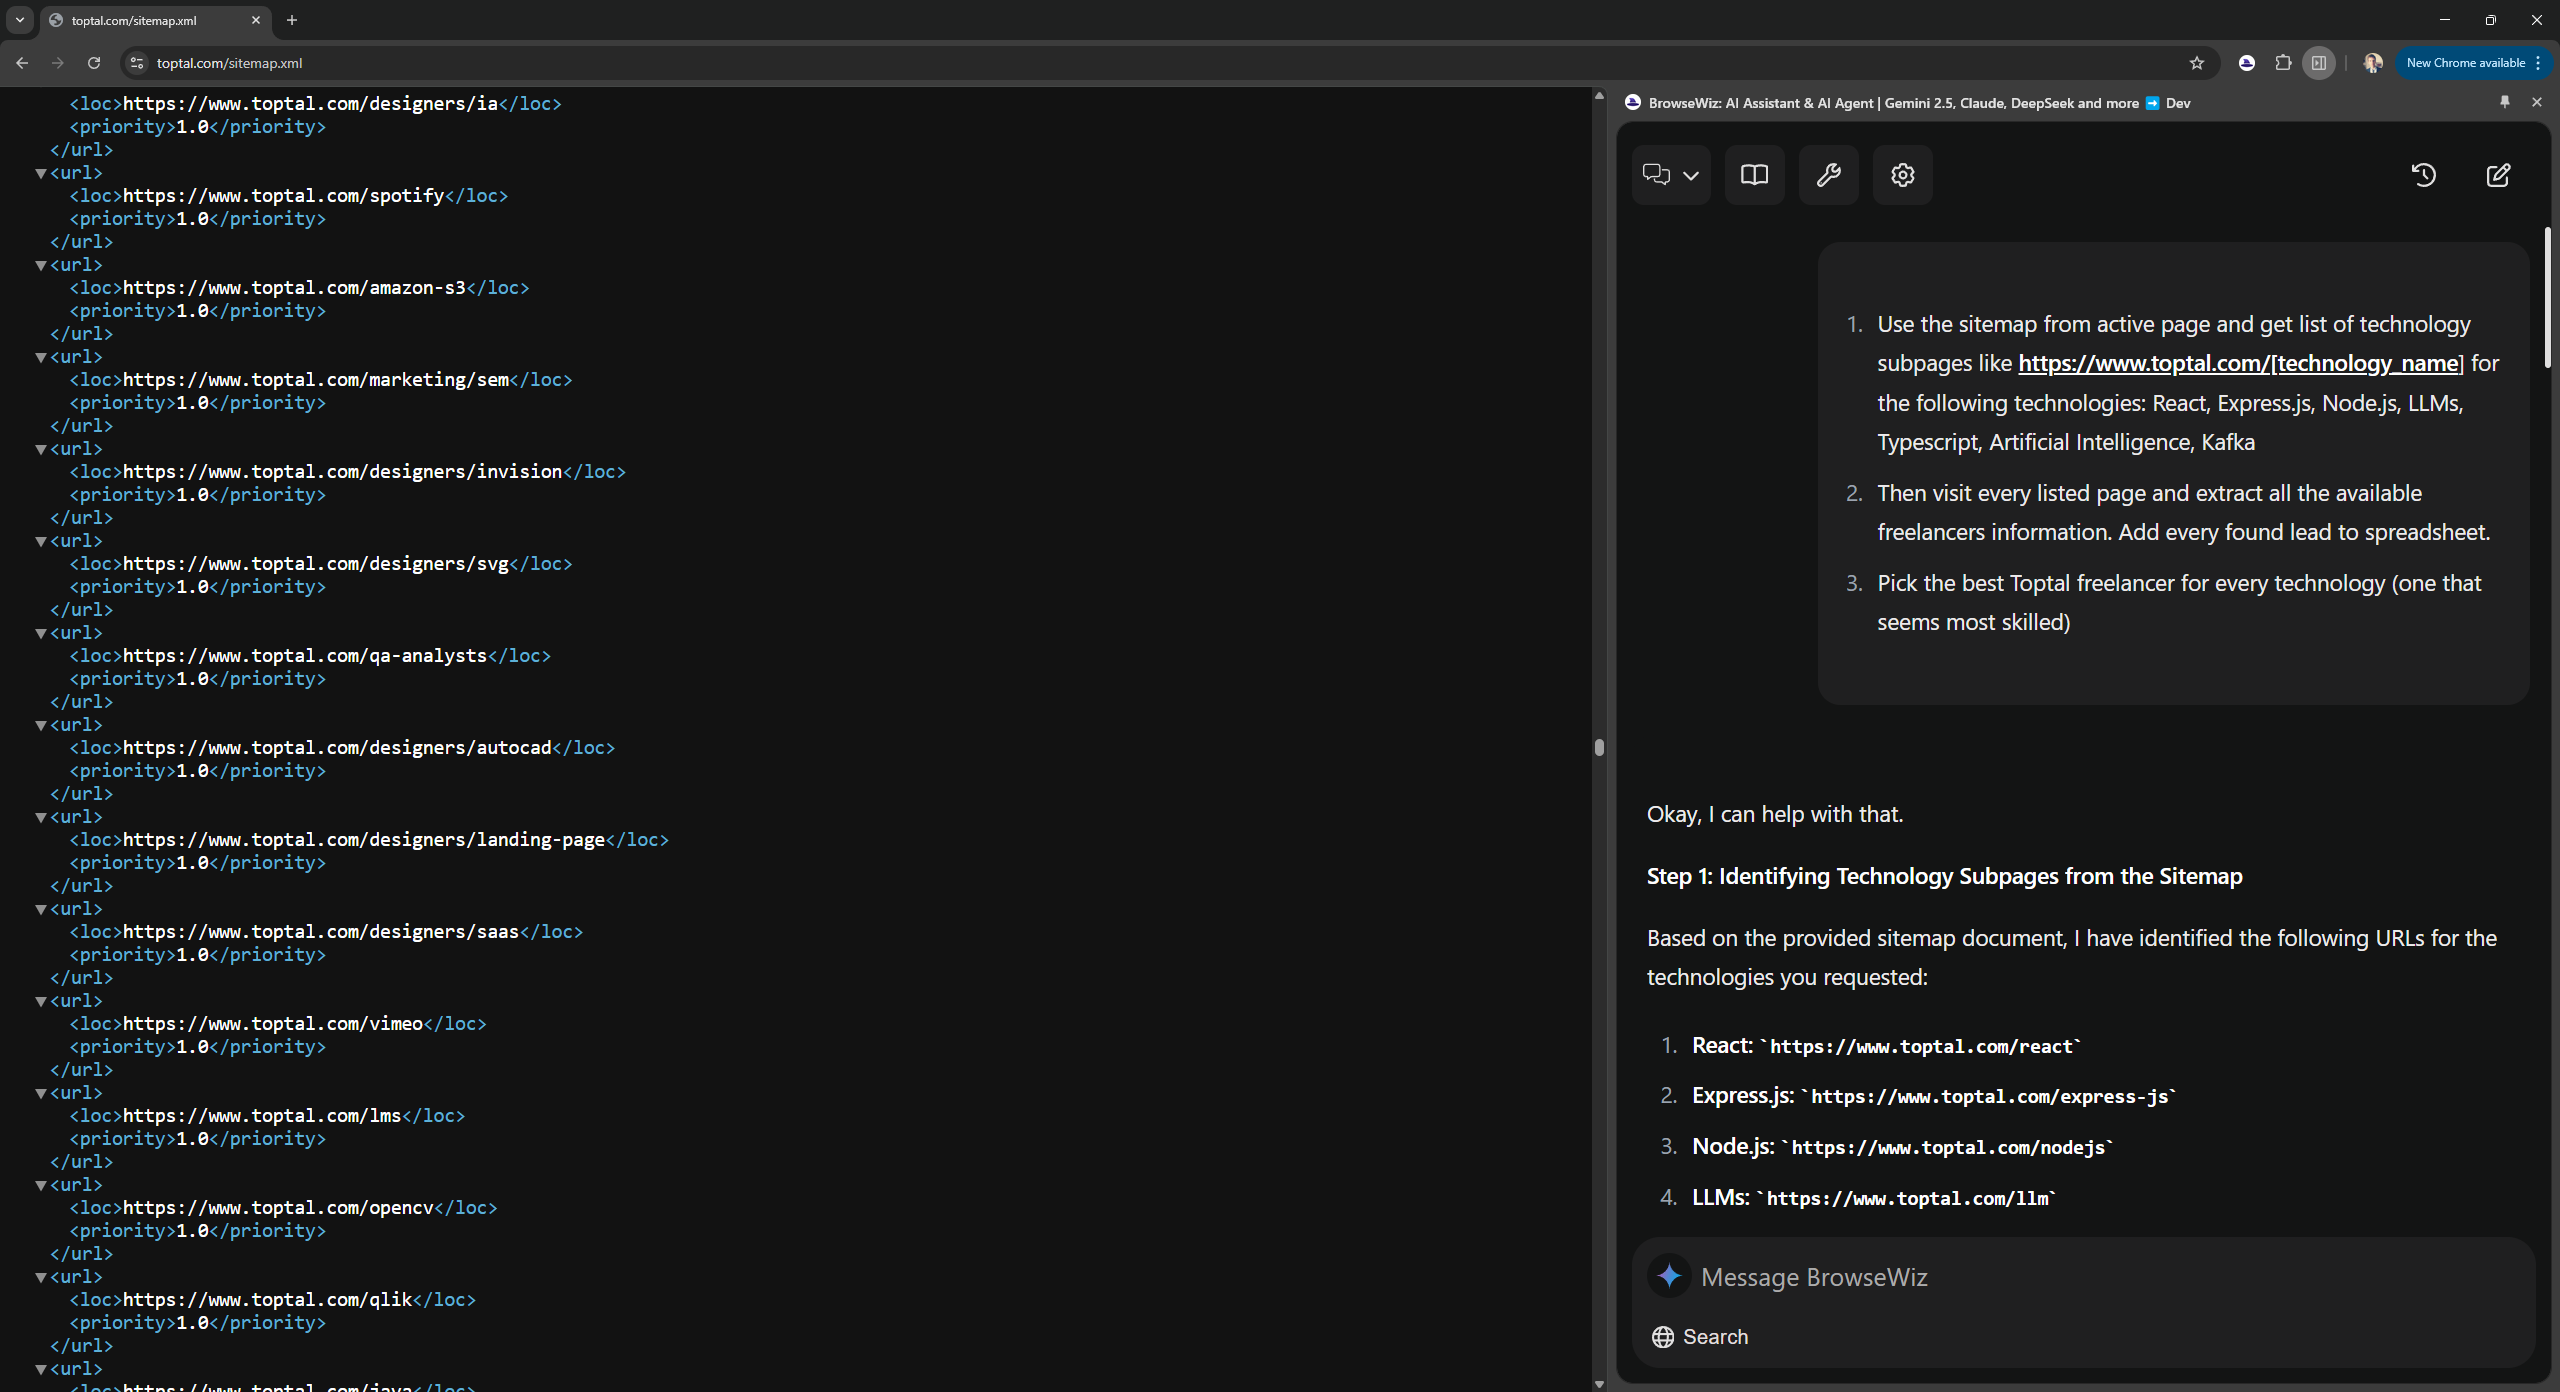Open the toptal.com technology_name link
Image resolution: width=2560 pixels, height=1392 pixels.
point(2240,363)
